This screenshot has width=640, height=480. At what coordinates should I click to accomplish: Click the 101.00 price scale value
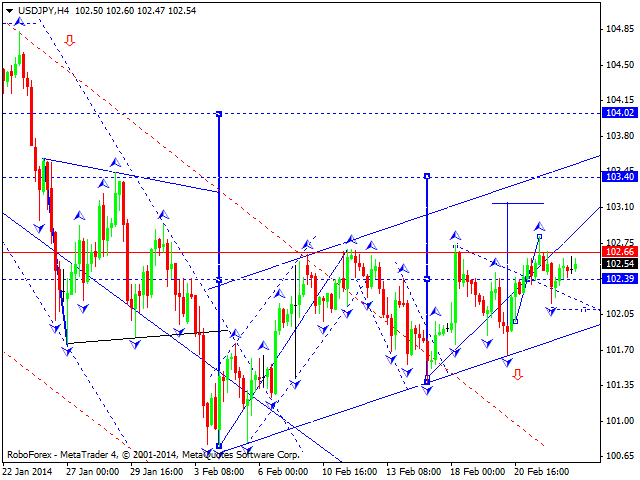[x=620, y=421]
